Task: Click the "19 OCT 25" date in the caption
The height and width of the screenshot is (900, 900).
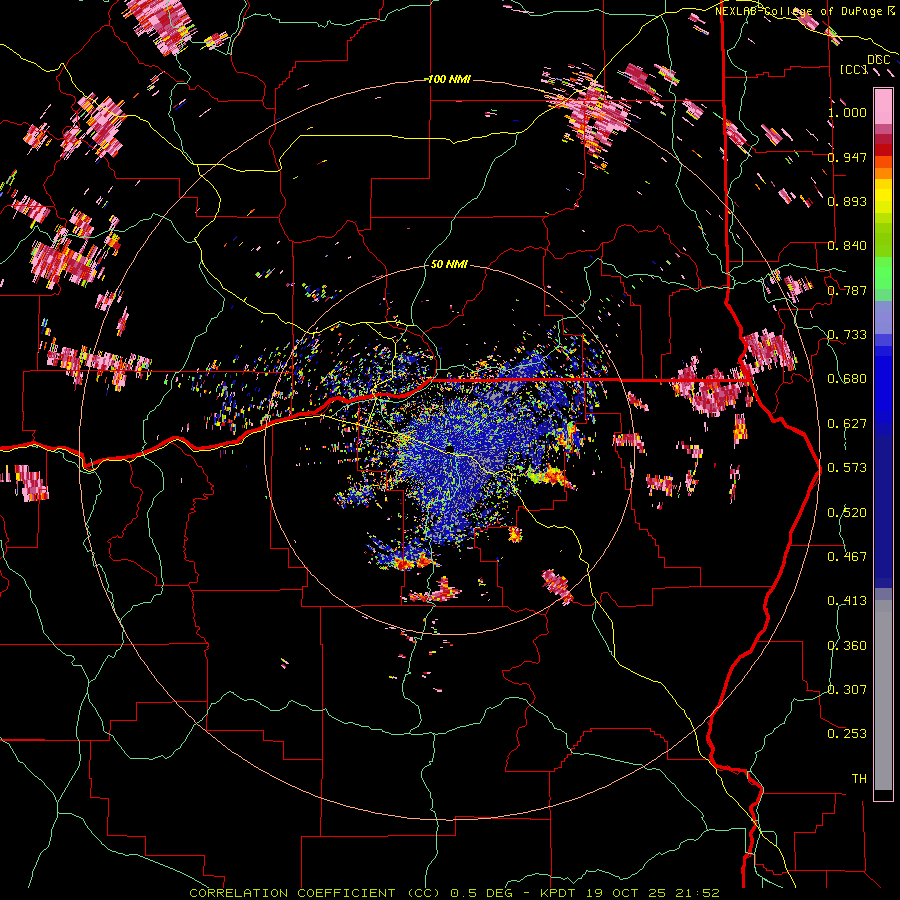Action: click(626, 893)
